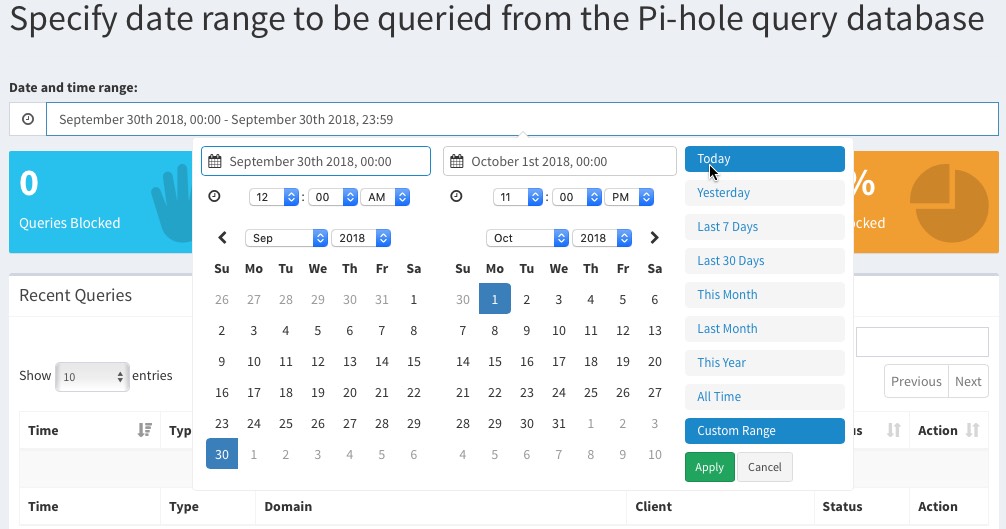Select Custom Range option
The width and height of the screenshot is (1006, 529).
coord(764,431)
